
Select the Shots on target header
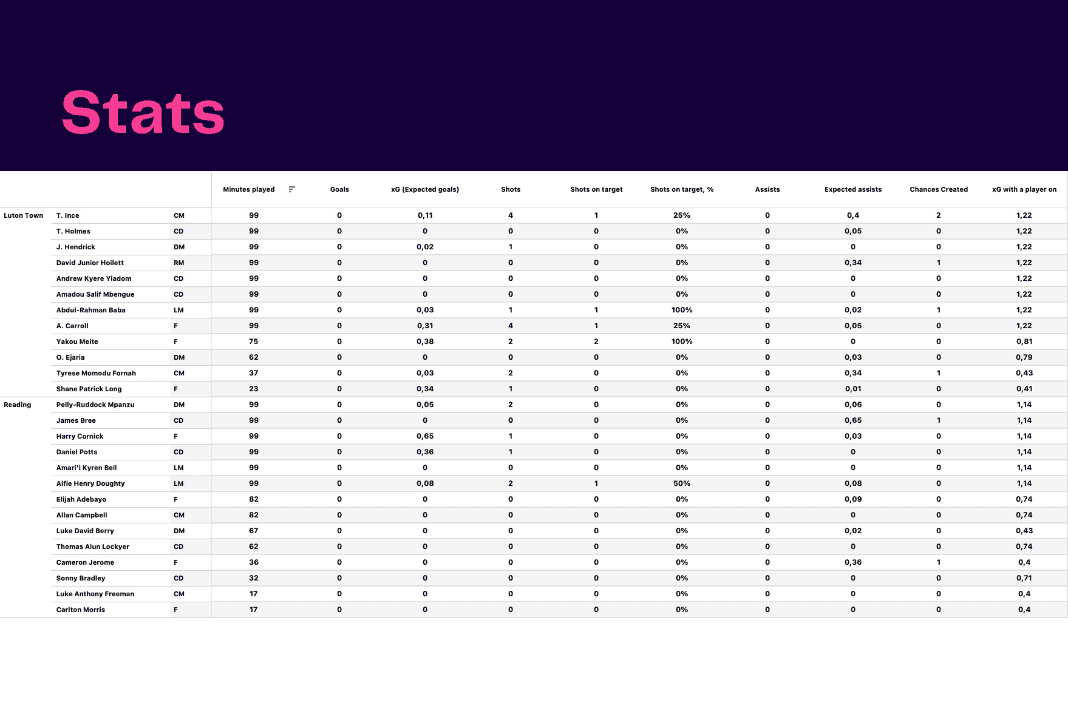596,189
